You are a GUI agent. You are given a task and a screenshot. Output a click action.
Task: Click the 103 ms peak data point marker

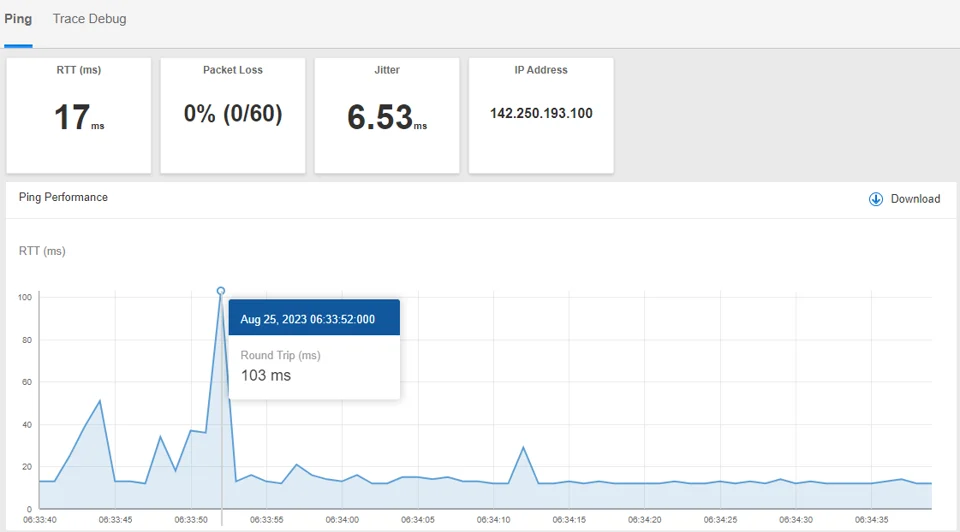click(220, 291)
